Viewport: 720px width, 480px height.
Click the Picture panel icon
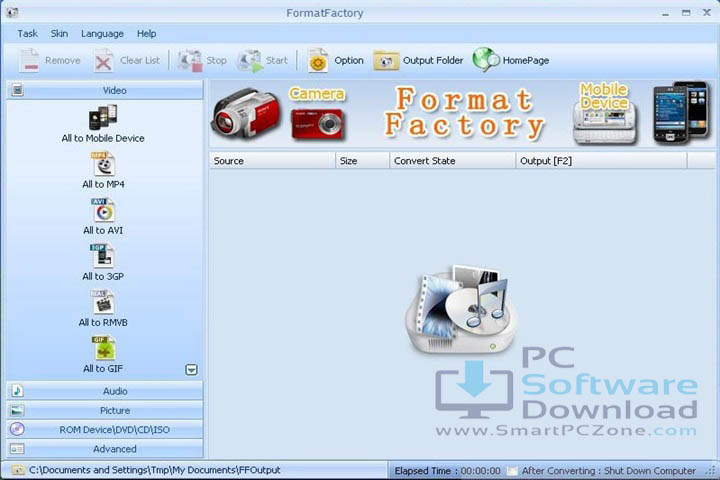17,410
